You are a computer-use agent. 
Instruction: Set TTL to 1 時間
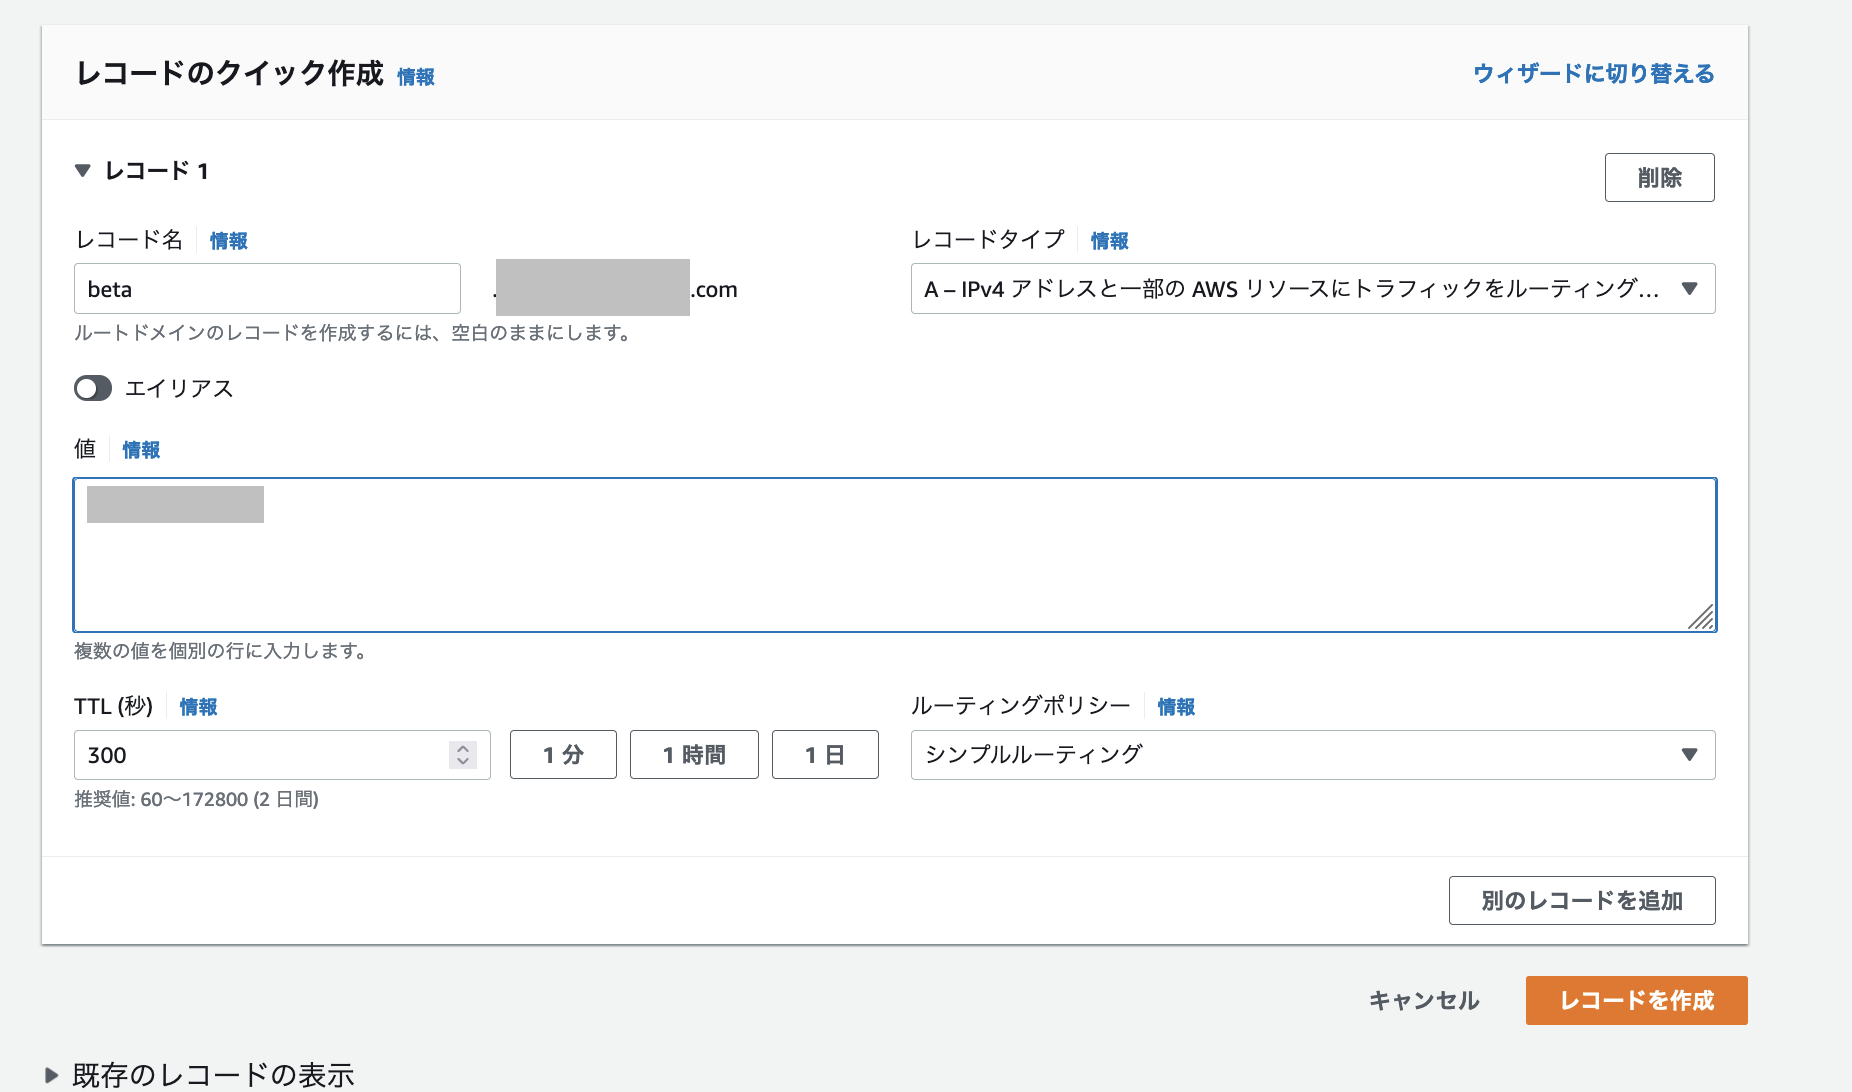click(694, 755)
